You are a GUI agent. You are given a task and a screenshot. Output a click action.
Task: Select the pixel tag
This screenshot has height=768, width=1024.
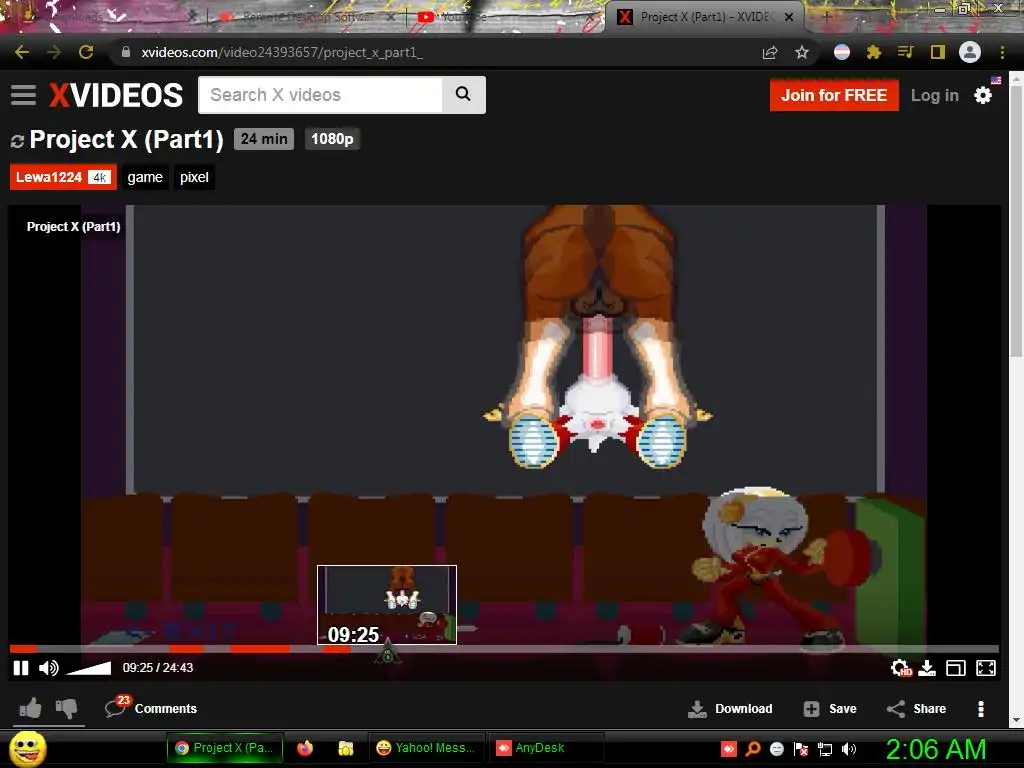[194, 177]
